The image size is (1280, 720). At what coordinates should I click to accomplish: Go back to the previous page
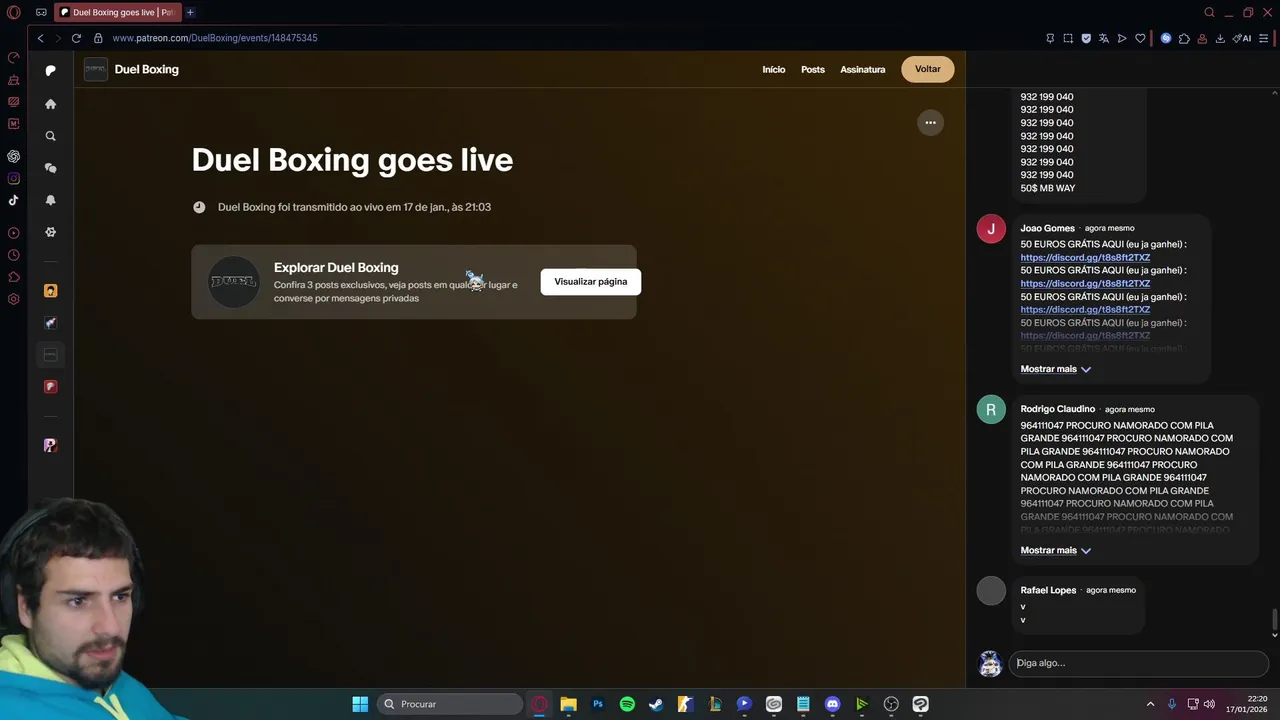(x=40, y=38)
